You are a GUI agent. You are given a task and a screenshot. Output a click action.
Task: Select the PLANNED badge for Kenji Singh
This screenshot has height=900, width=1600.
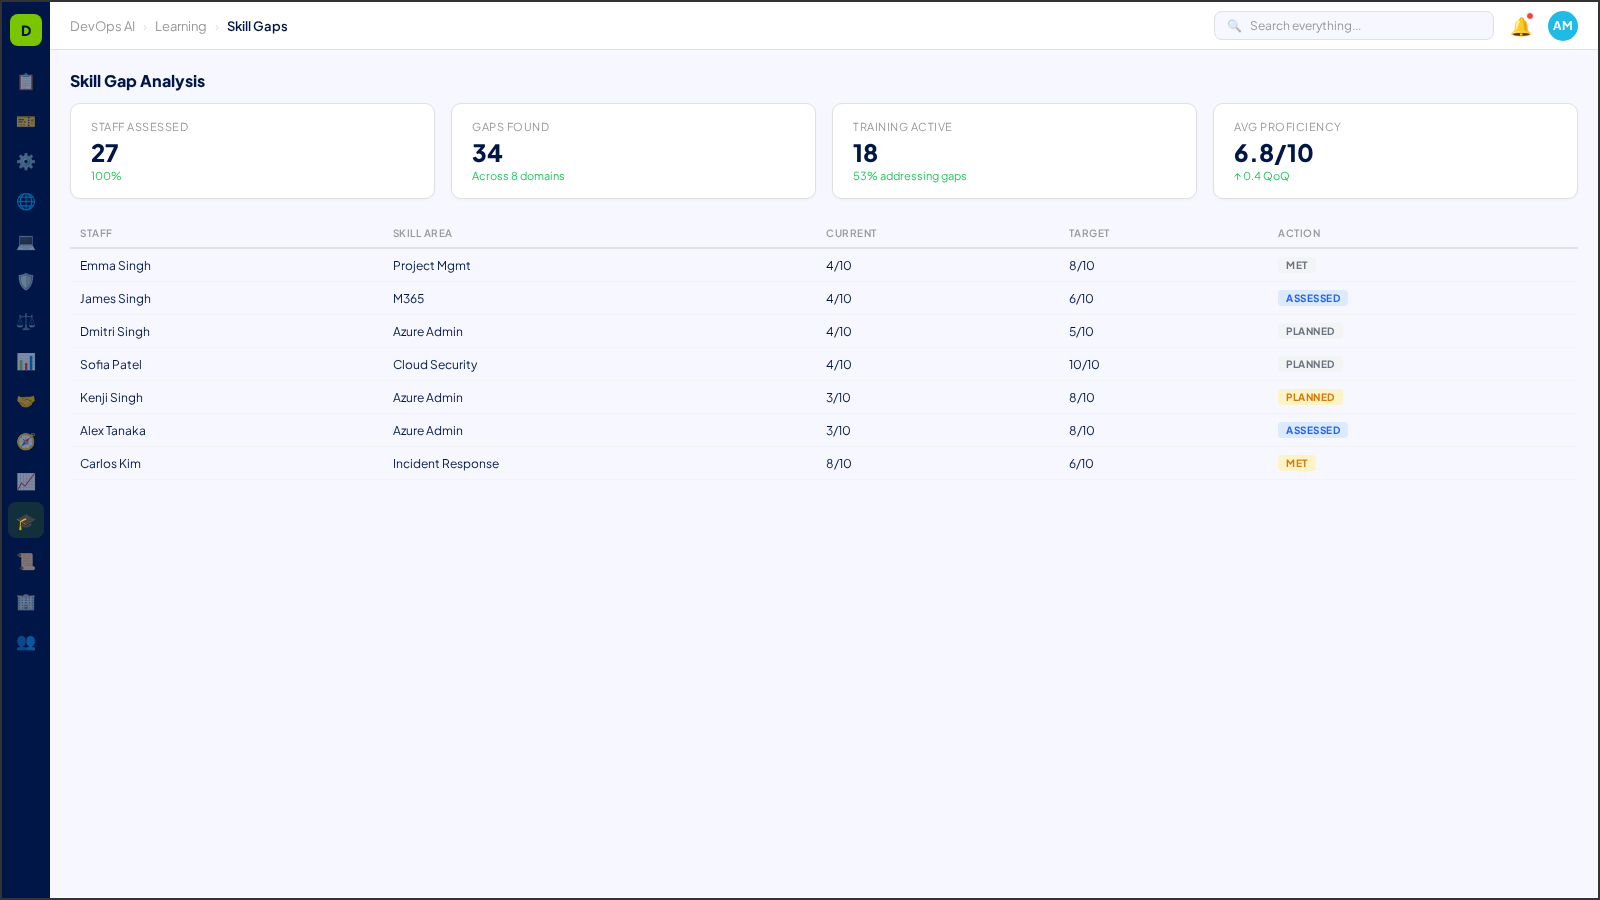pyautogui.click(x=1310, y=397)
